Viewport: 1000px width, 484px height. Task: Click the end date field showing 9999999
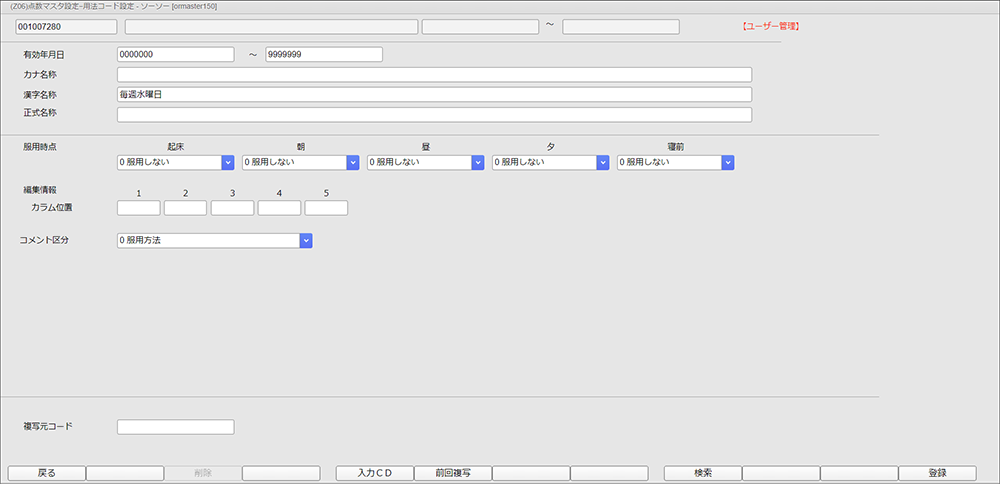pyautogui.click(x=324, y=54)
